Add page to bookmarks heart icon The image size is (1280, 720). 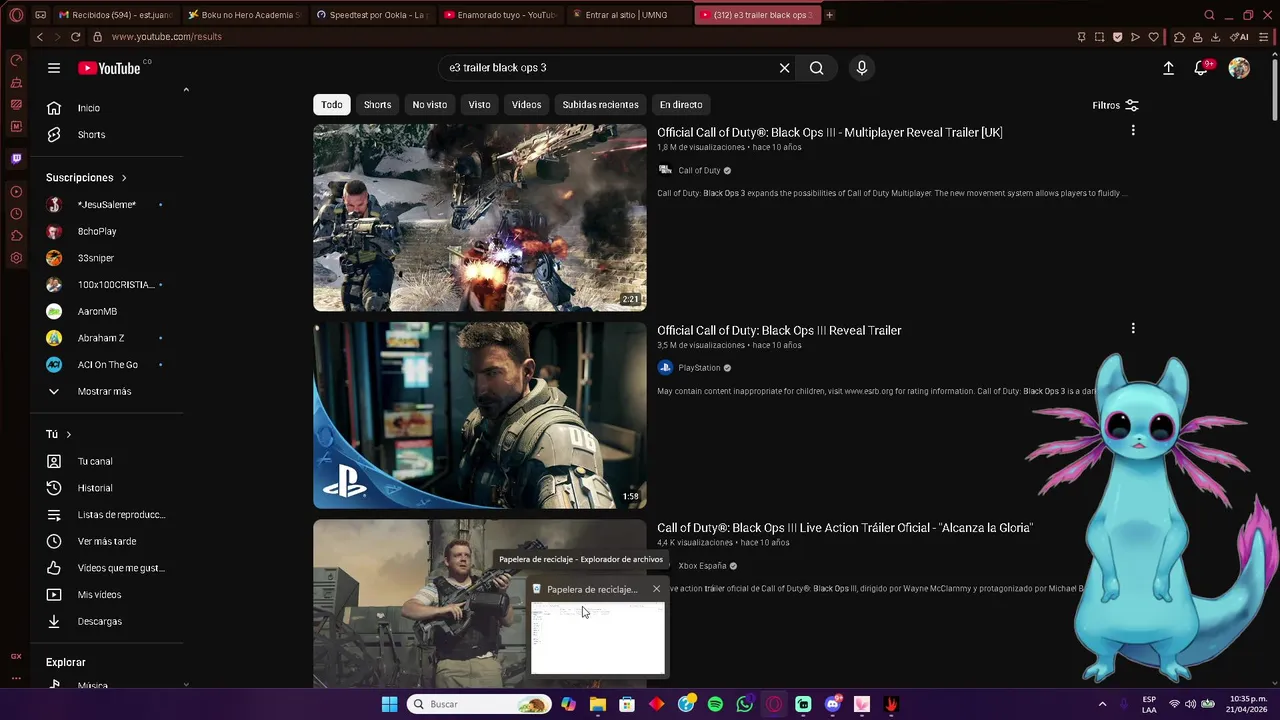tap(1153, 37)
